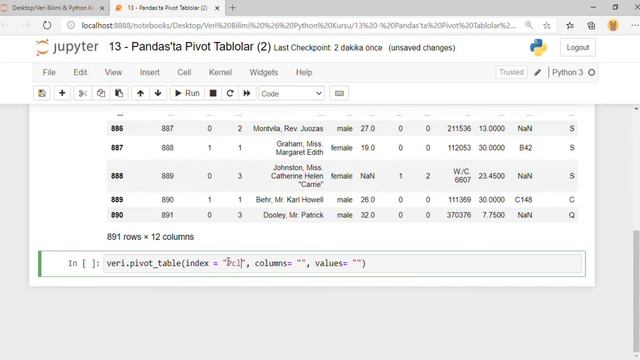Click row index 886
The image size is (640, 360).
point(117,129)
